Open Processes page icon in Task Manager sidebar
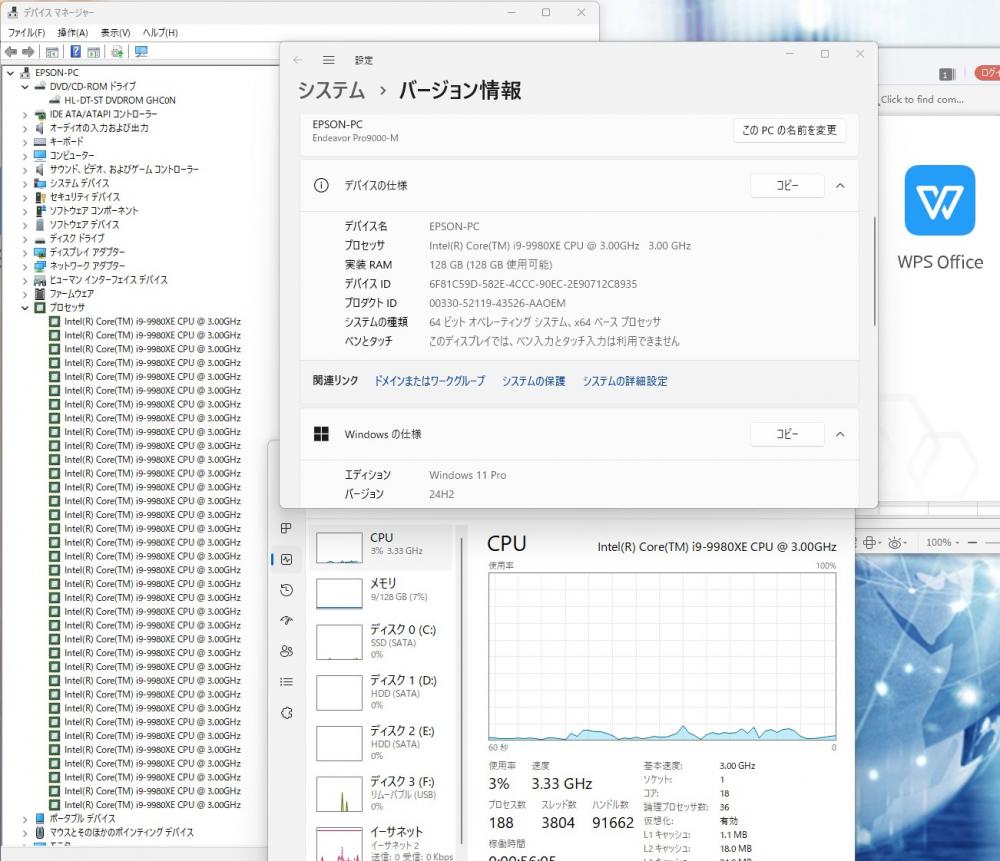The image size is (1000, 861). point(286,528)
